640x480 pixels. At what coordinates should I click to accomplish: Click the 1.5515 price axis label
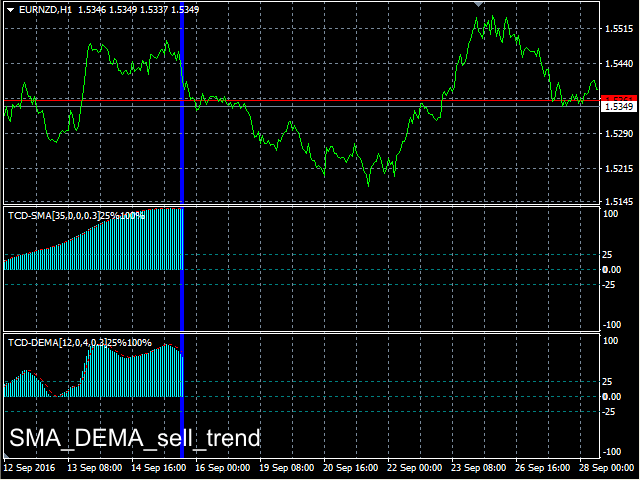click(619, 29)
